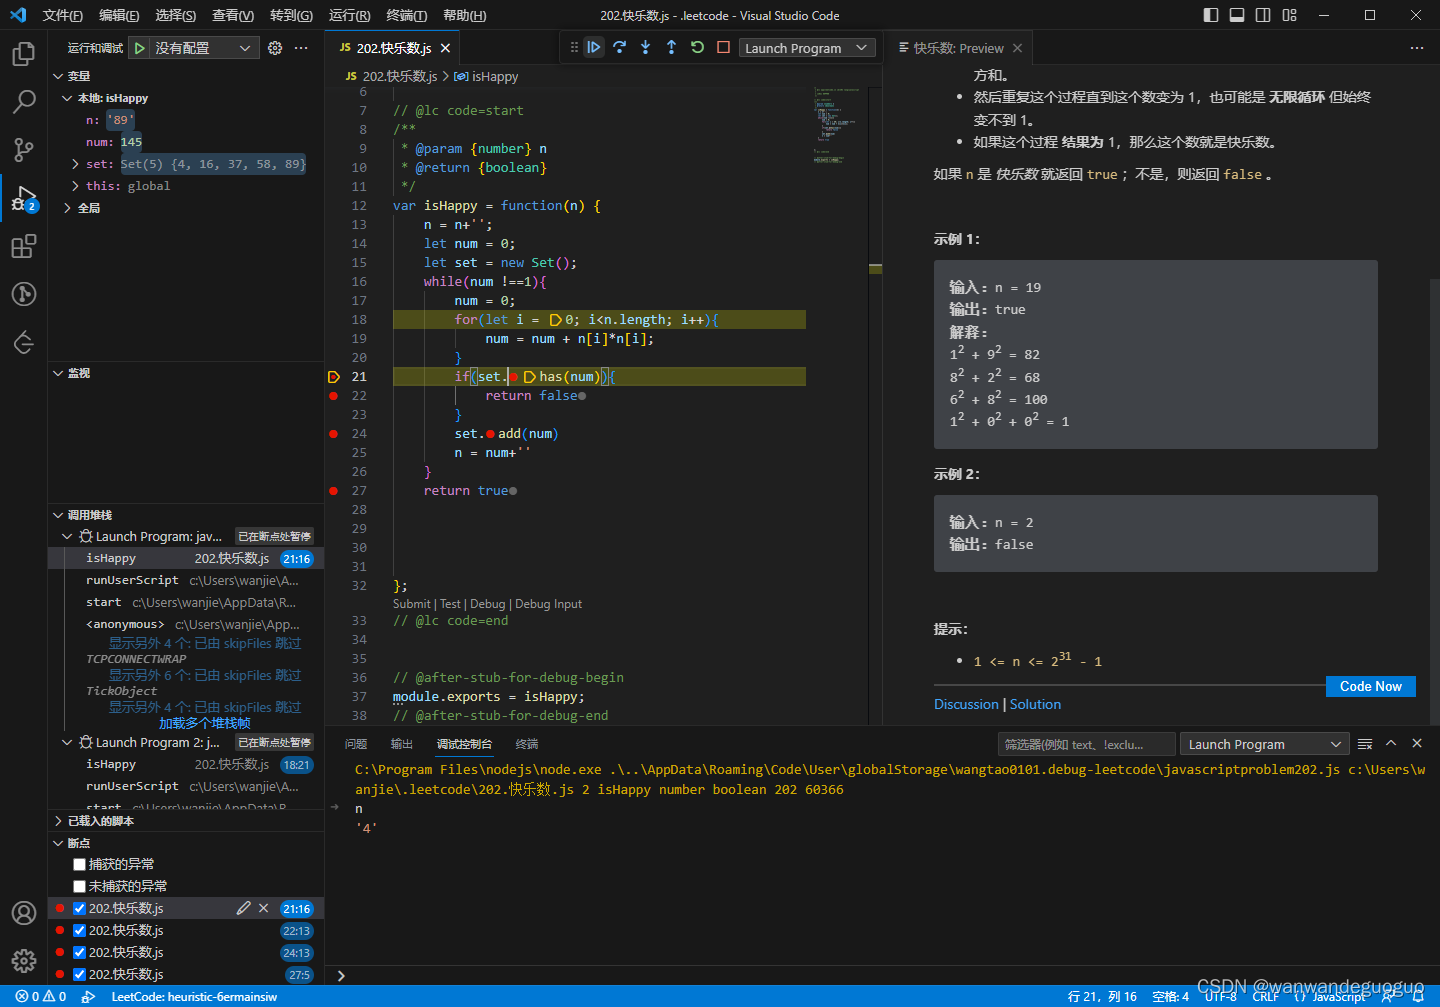1440x1007 pixels.
Task: Open debug console Launch Program dropdown
Action: [x=1264, y=744]
